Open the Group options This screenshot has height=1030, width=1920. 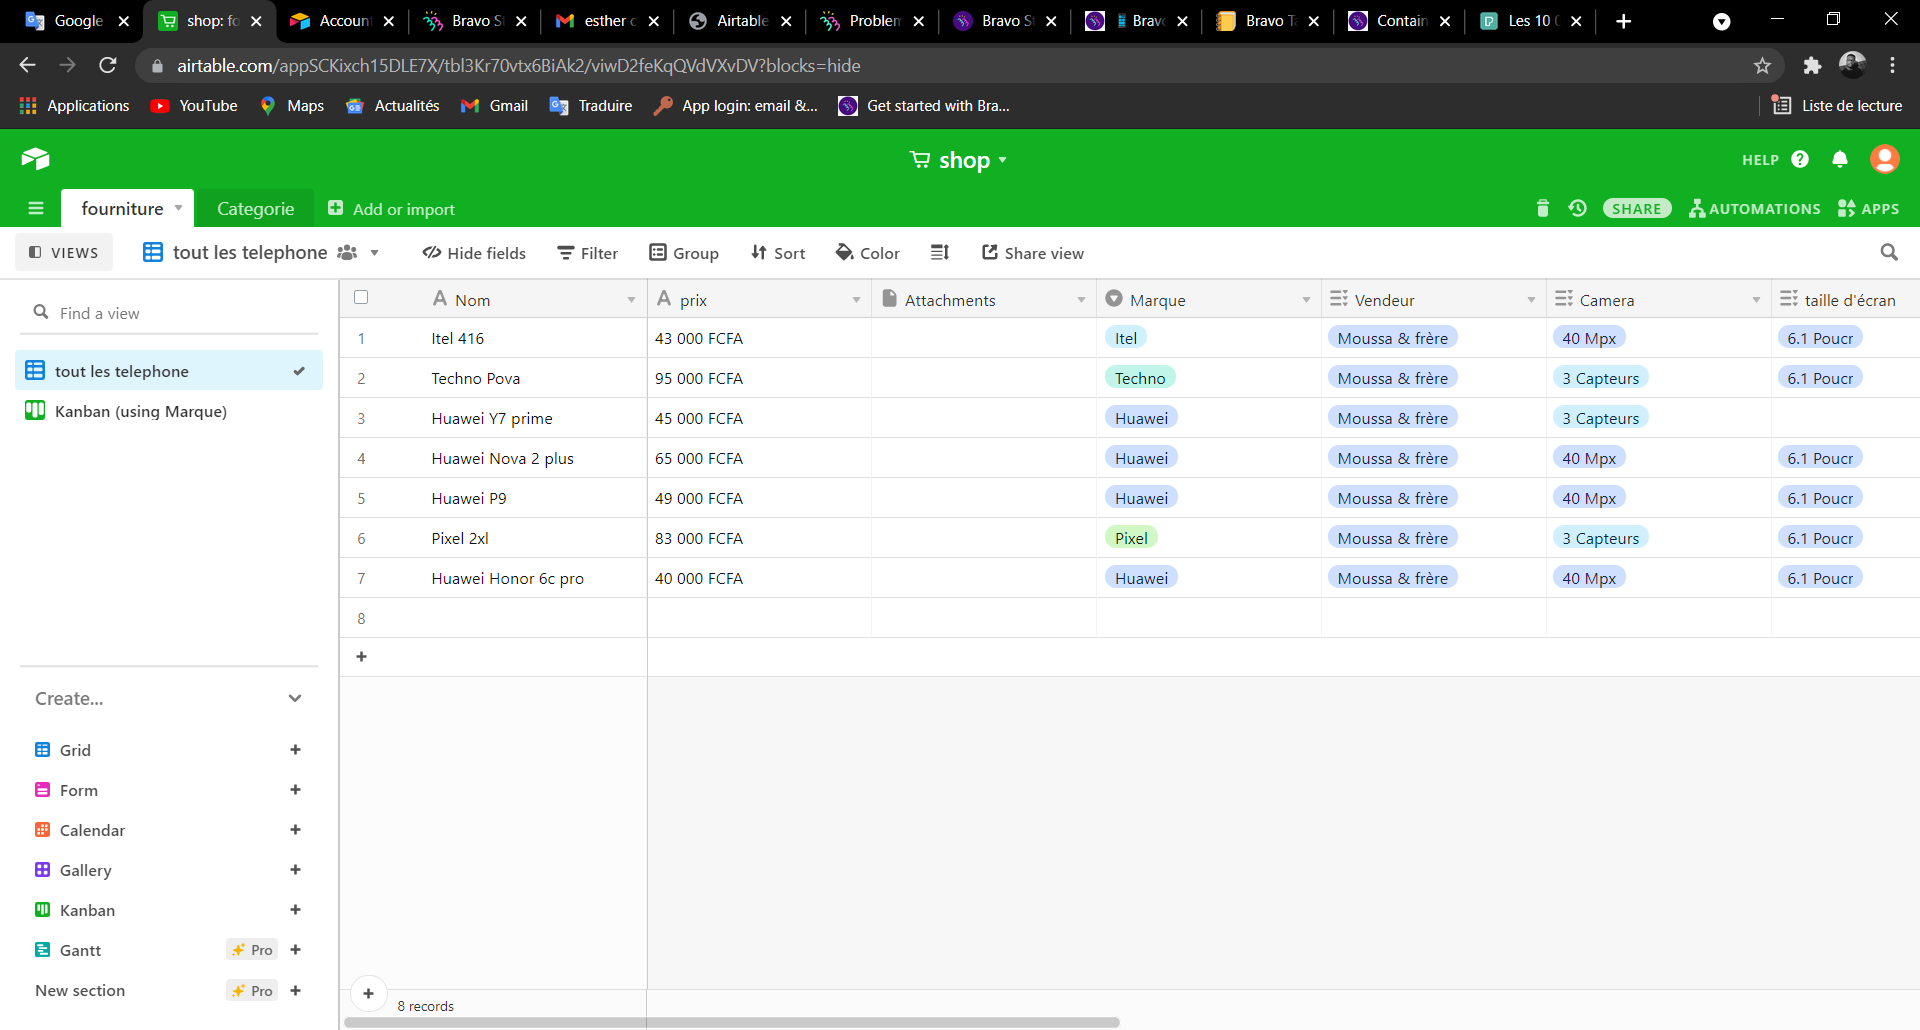684,253
